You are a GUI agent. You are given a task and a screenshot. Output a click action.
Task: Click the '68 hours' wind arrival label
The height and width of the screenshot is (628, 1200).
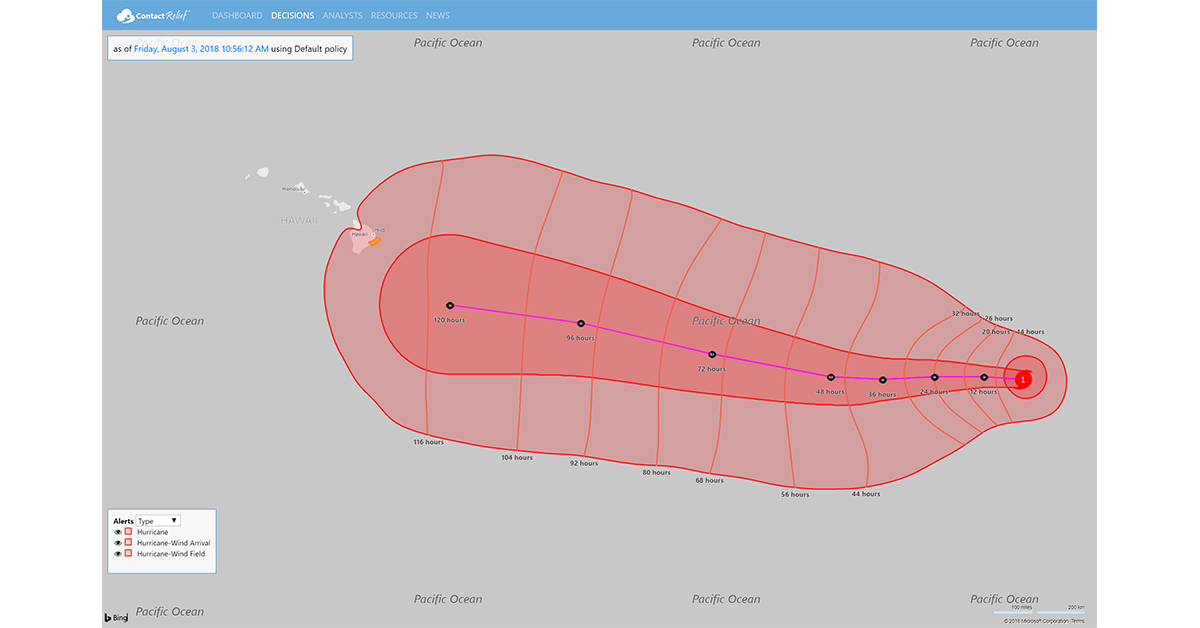pyautogui.click(x=709, y=481)
